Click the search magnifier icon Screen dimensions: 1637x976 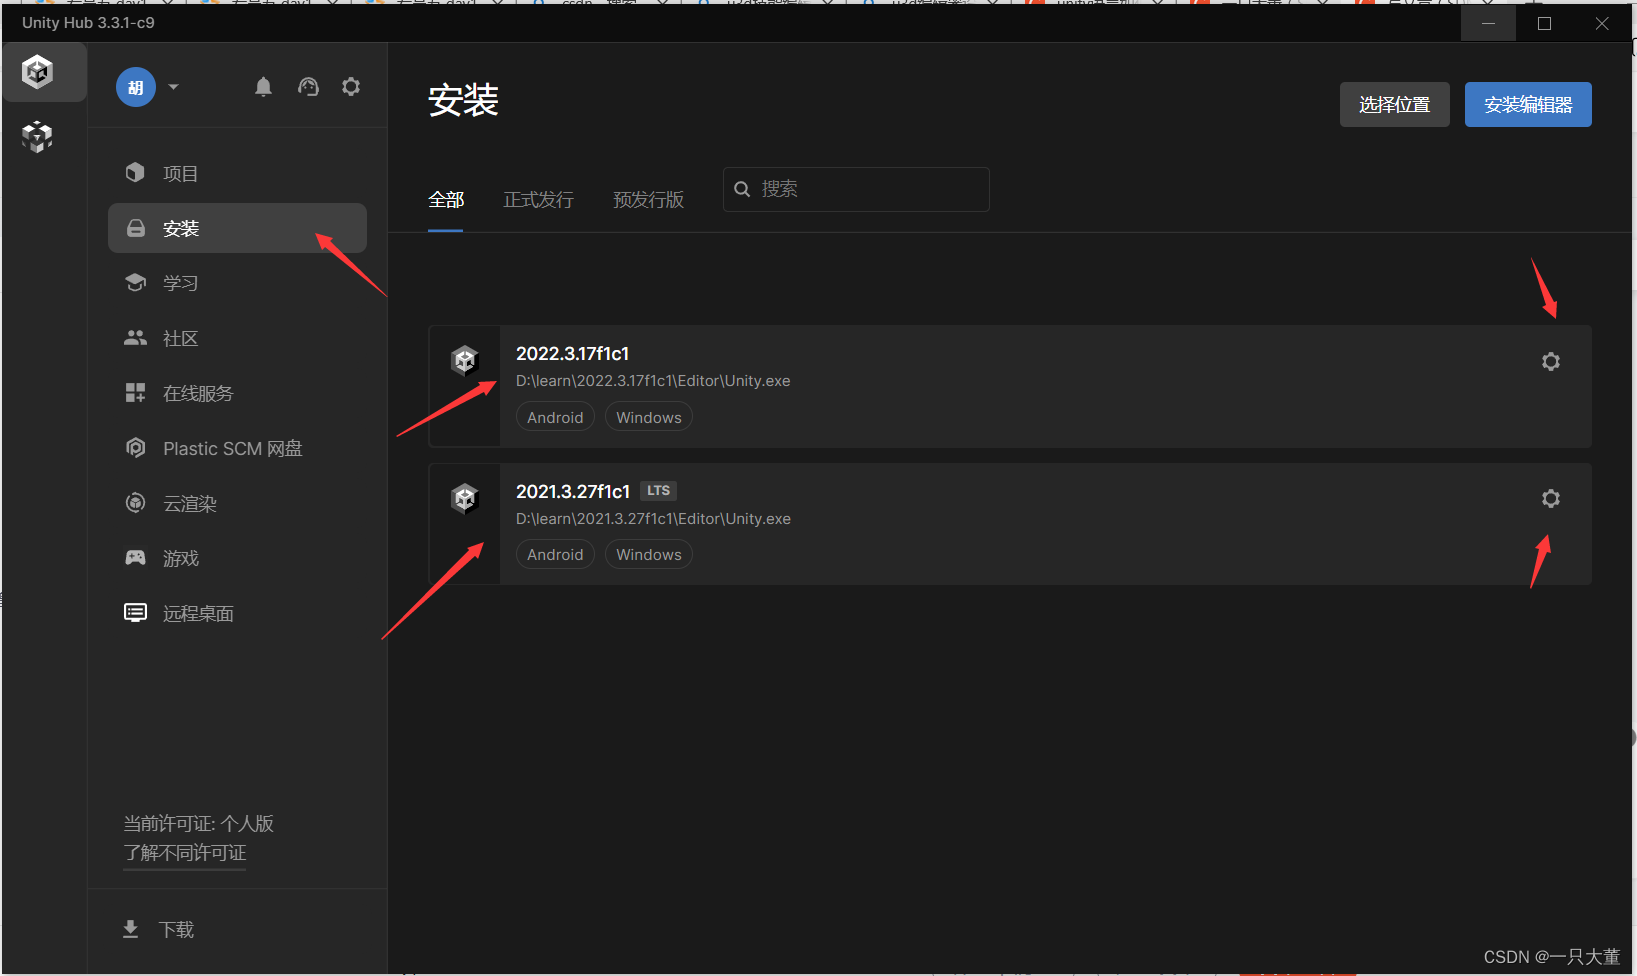(742, 189)
